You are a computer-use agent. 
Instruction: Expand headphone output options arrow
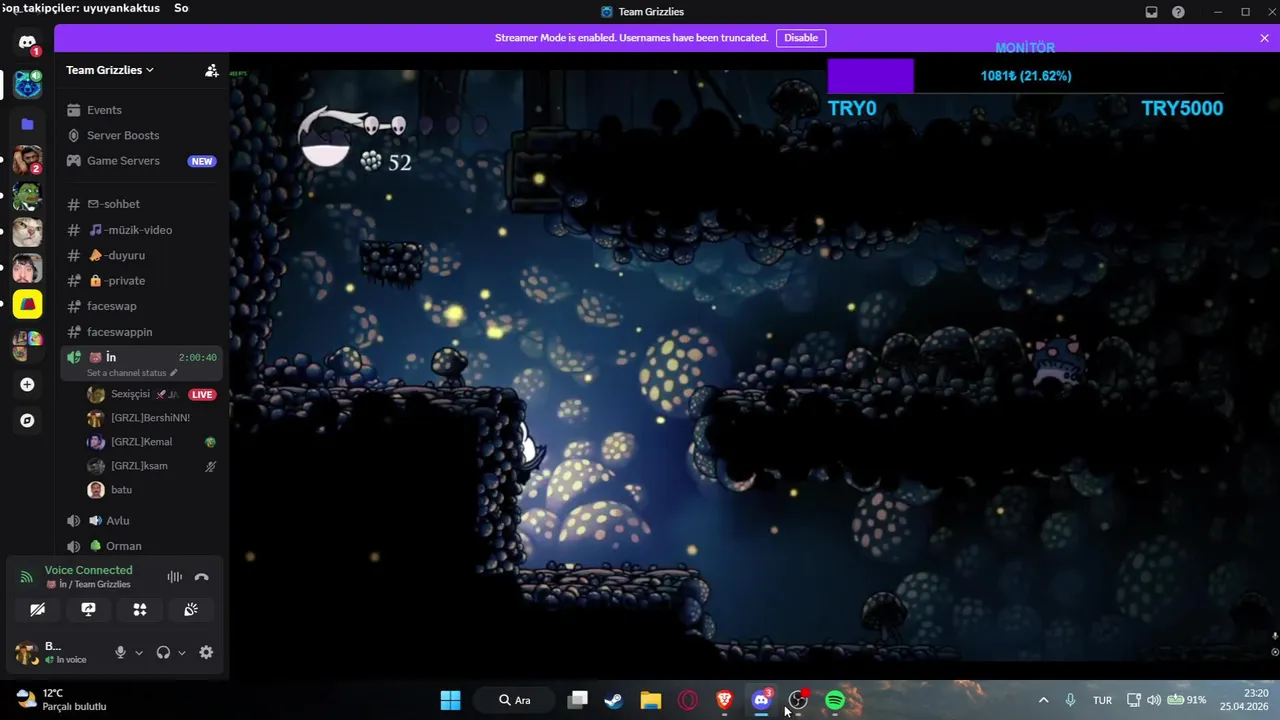[182, 653]
